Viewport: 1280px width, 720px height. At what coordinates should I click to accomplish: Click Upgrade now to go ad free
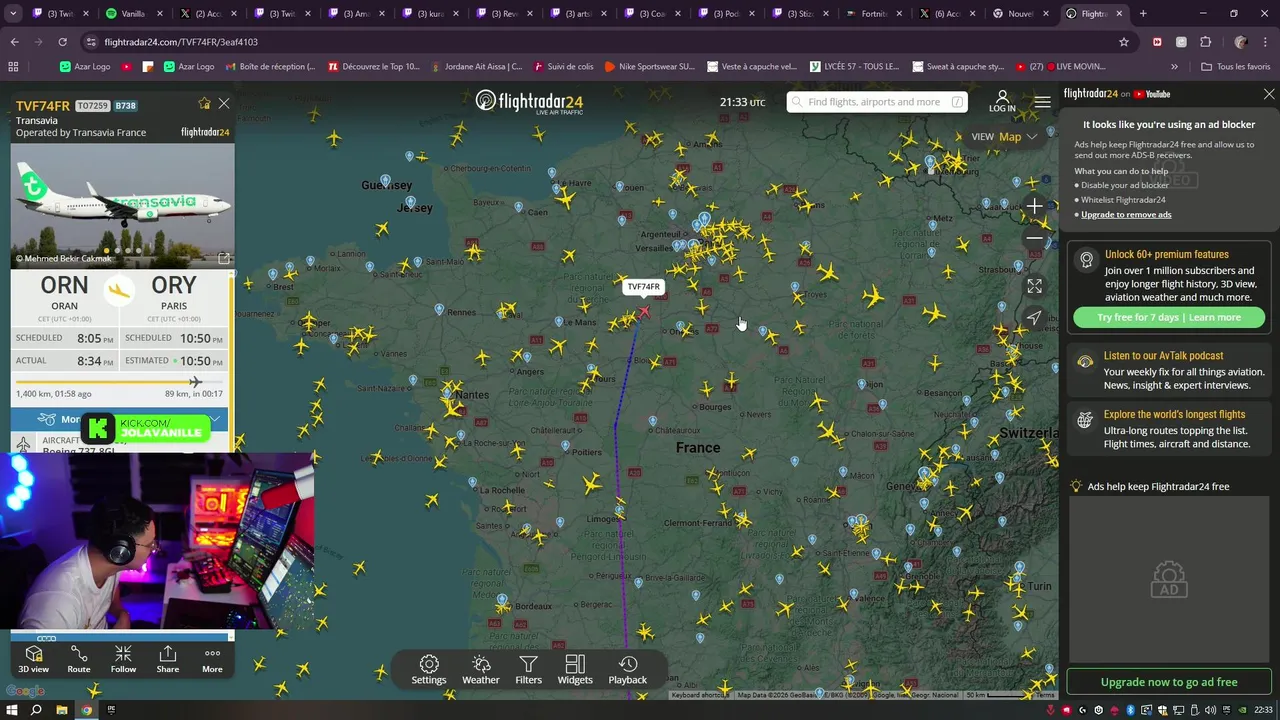(x=1169, y=682)
